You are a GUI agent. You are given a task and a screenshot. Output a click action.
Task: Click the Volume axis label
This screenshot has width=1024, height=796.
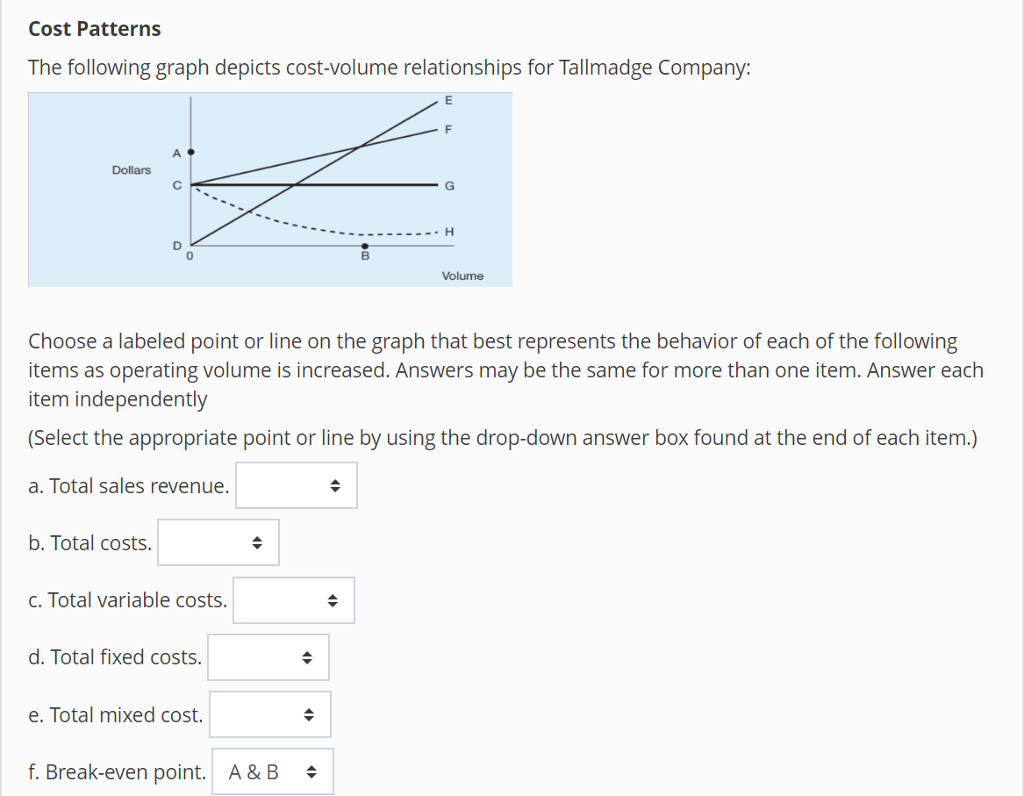461,275
